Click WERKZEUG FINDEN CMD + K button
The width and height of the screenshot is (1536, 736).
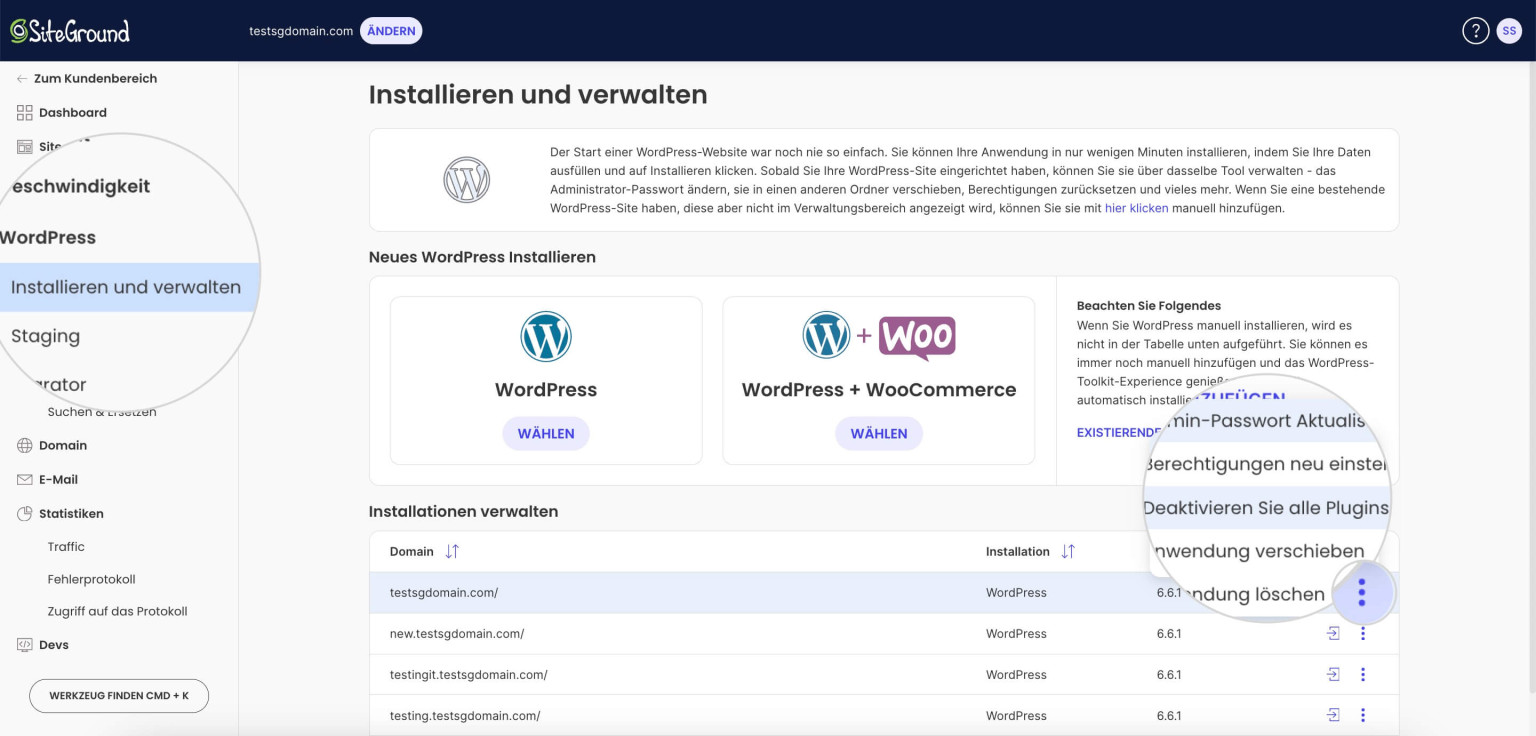(119, 696)
